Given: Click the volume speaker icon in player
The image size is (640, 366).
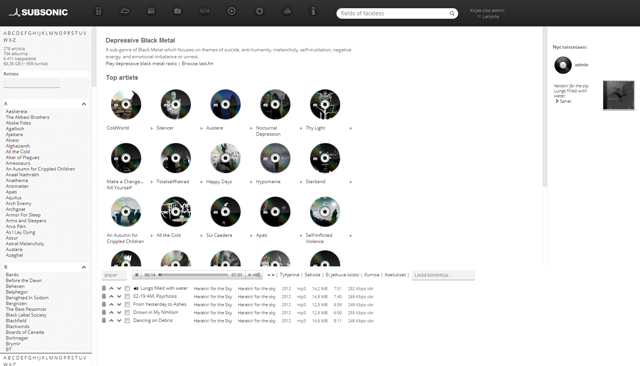Looking at the screenshot, I should [249, 275].
